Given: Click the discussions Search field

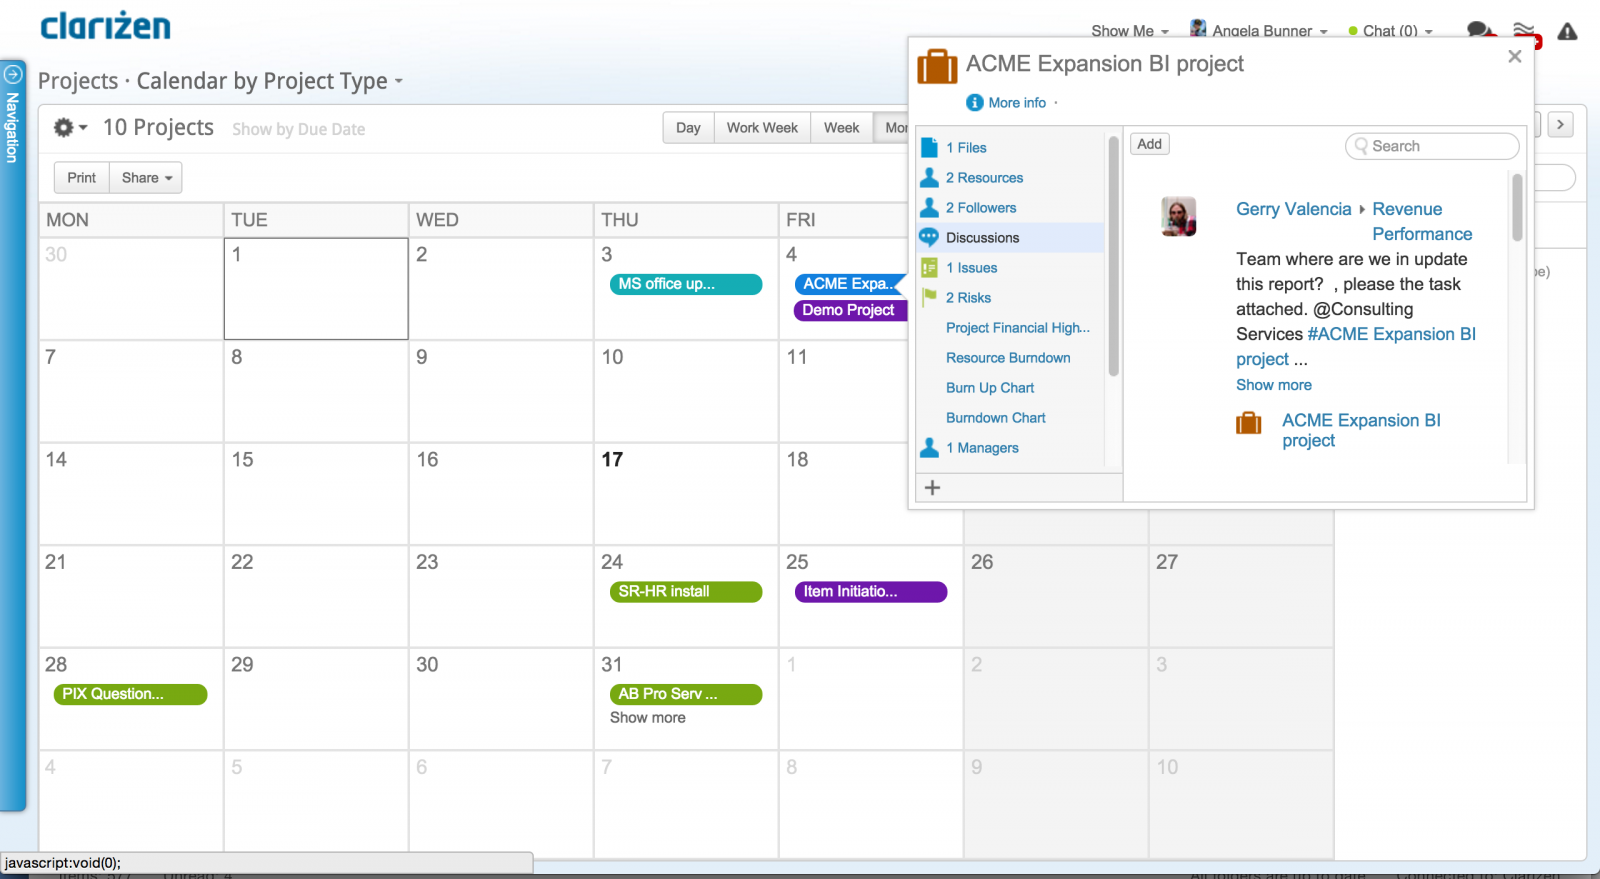Looking at the screenshot, I should [1432, 146].
